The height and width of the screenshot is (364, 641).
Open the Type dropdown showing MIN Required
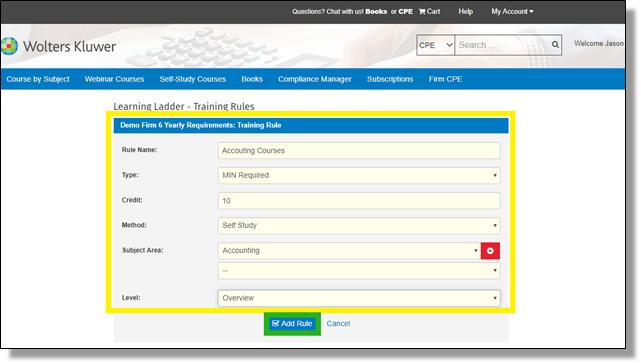(x=359, y=175)
